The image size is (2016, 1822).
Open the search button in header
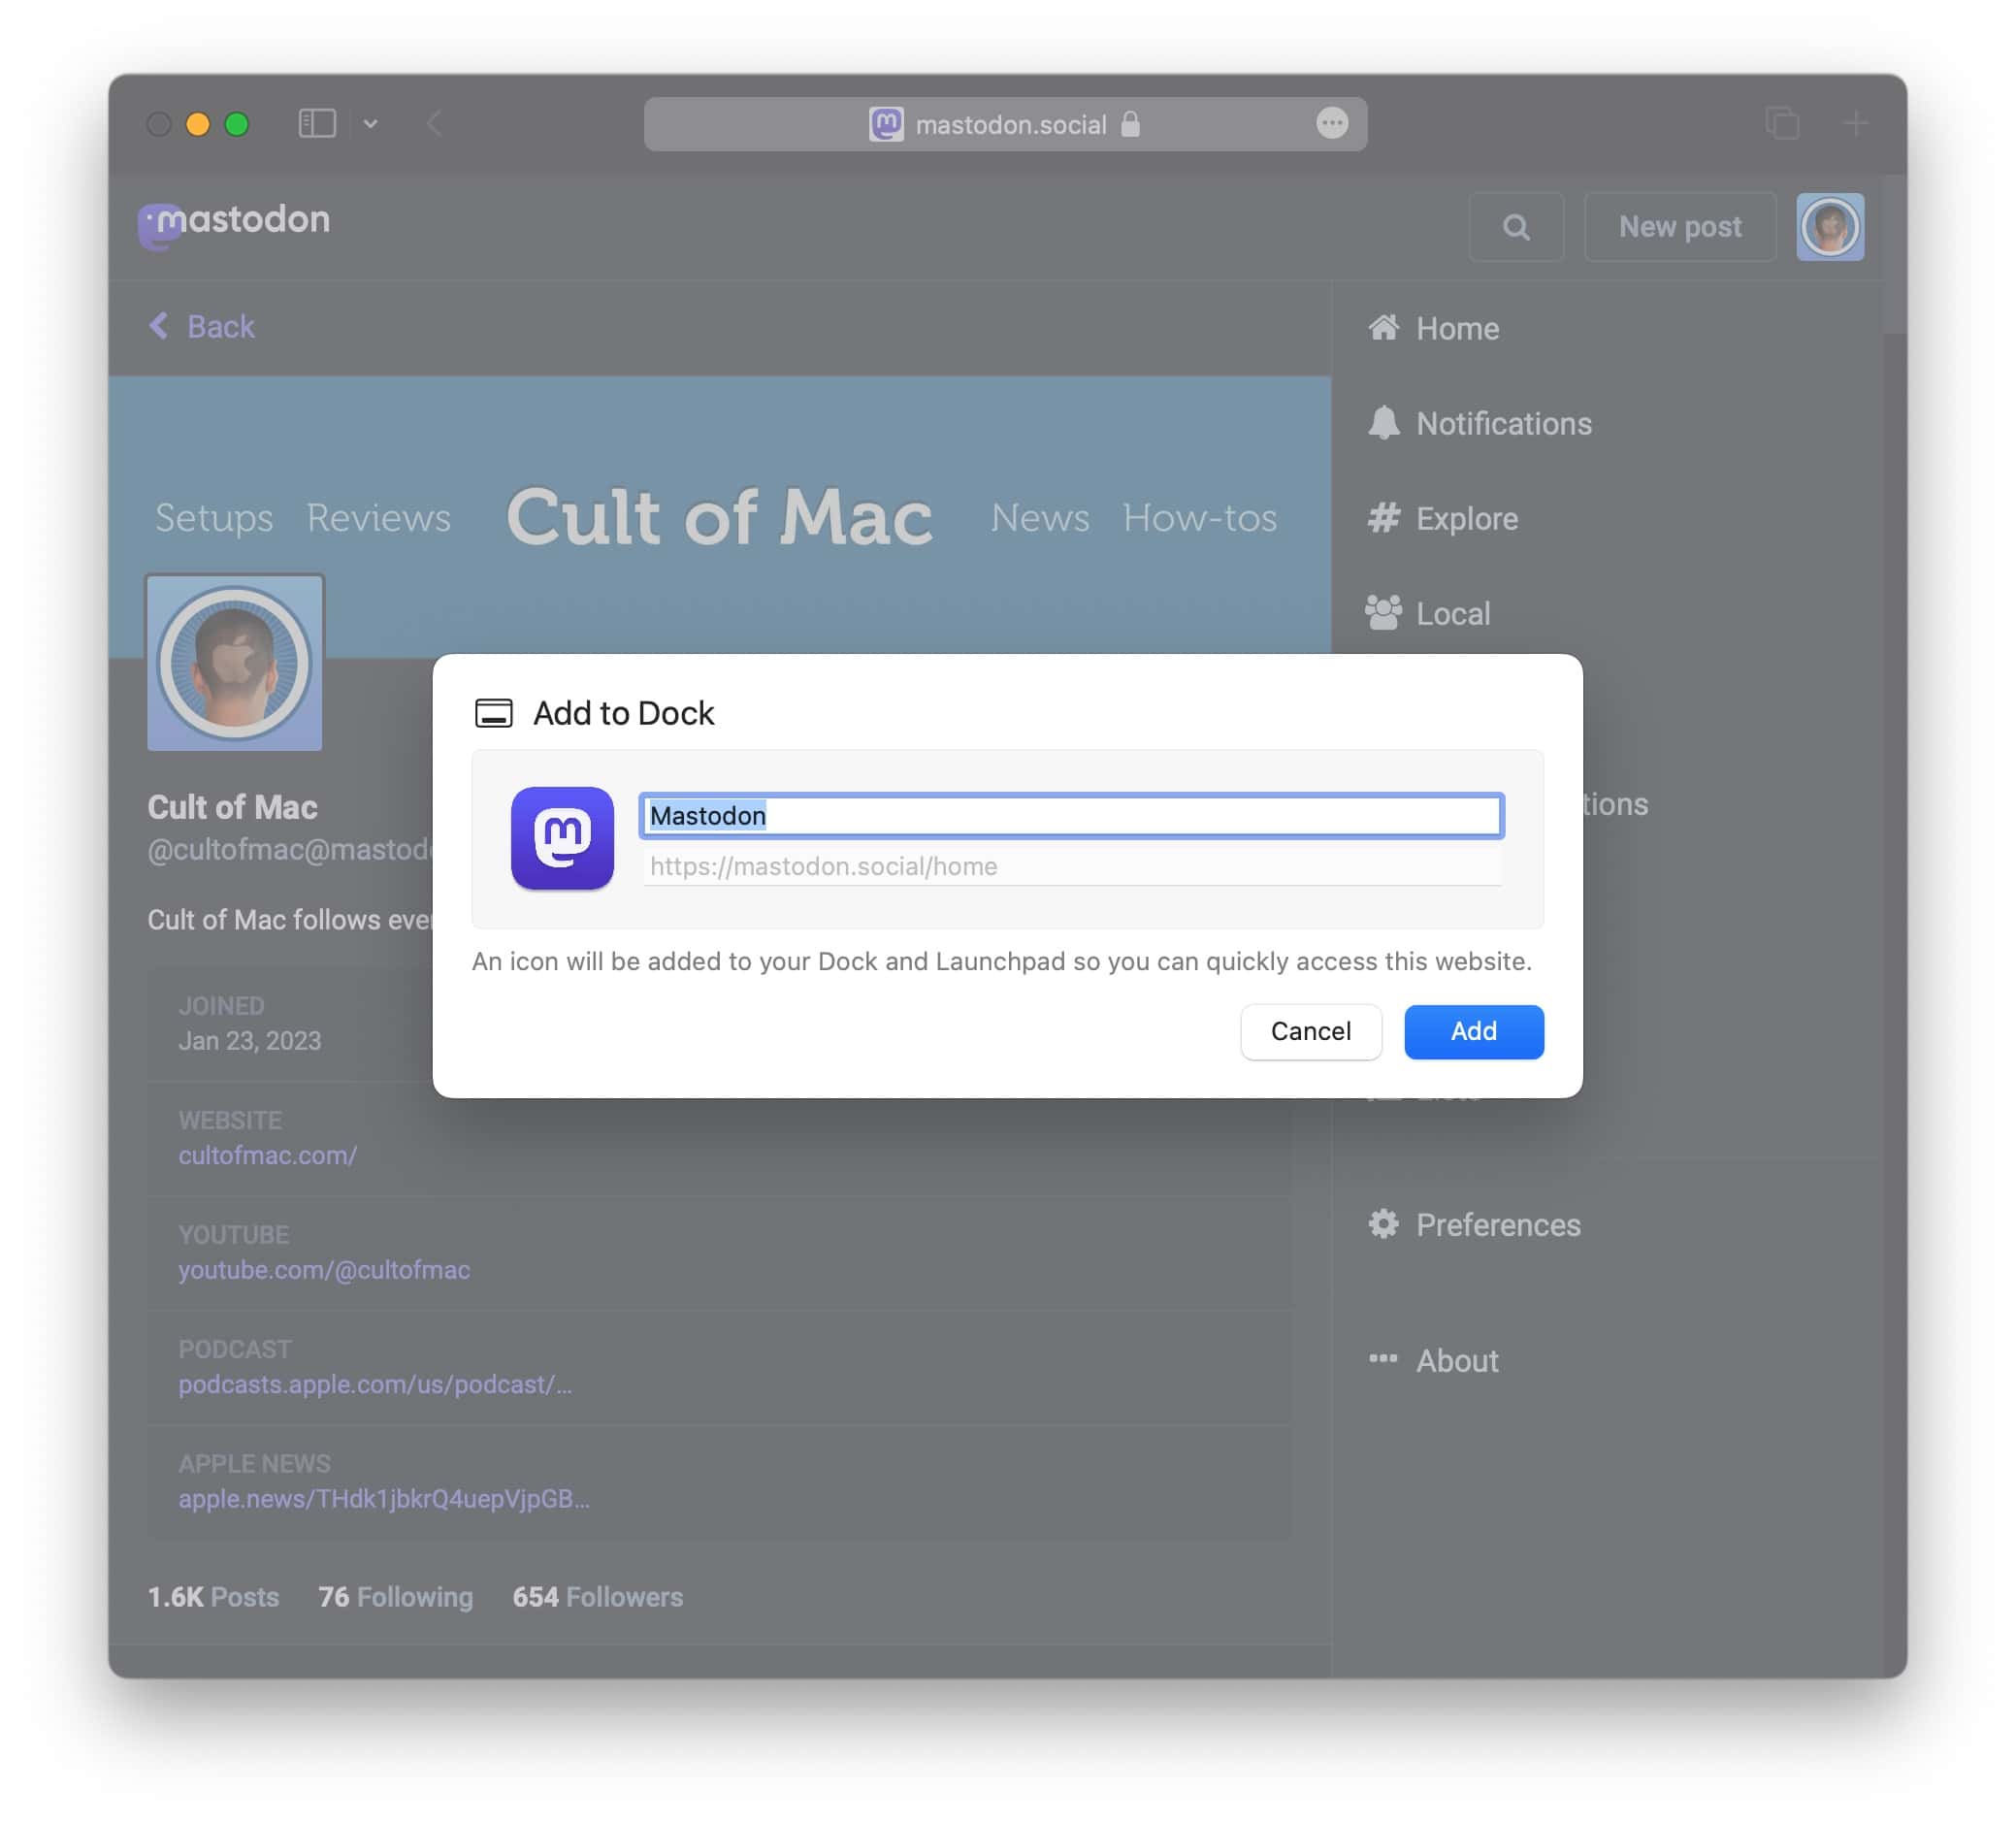1516,227
